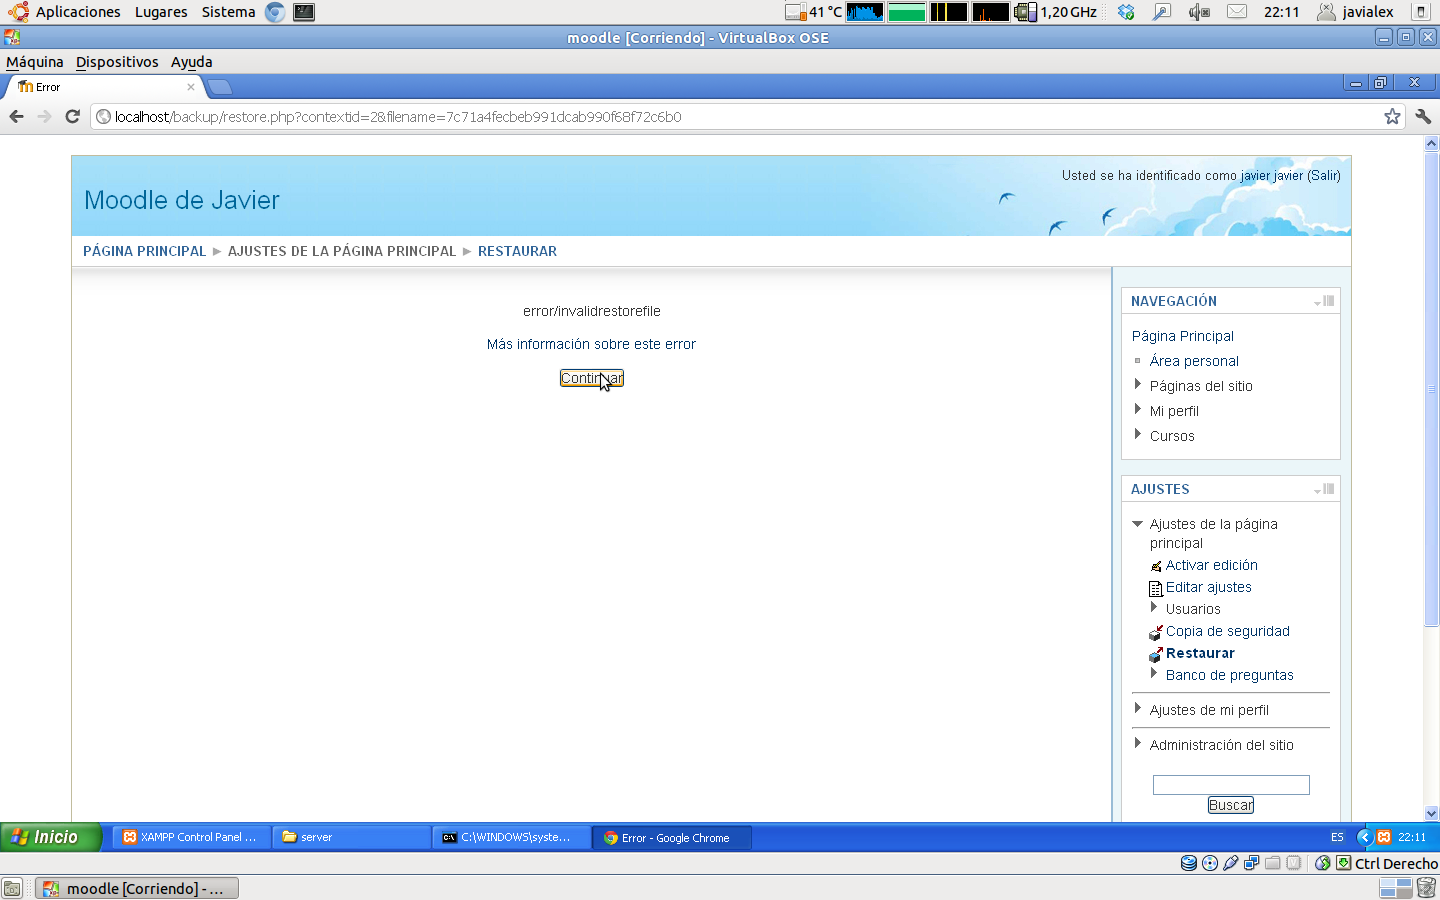Screen dimensions: 1440x900
Task: Open VirtualBox Ayuda menu
Action: 191,62
